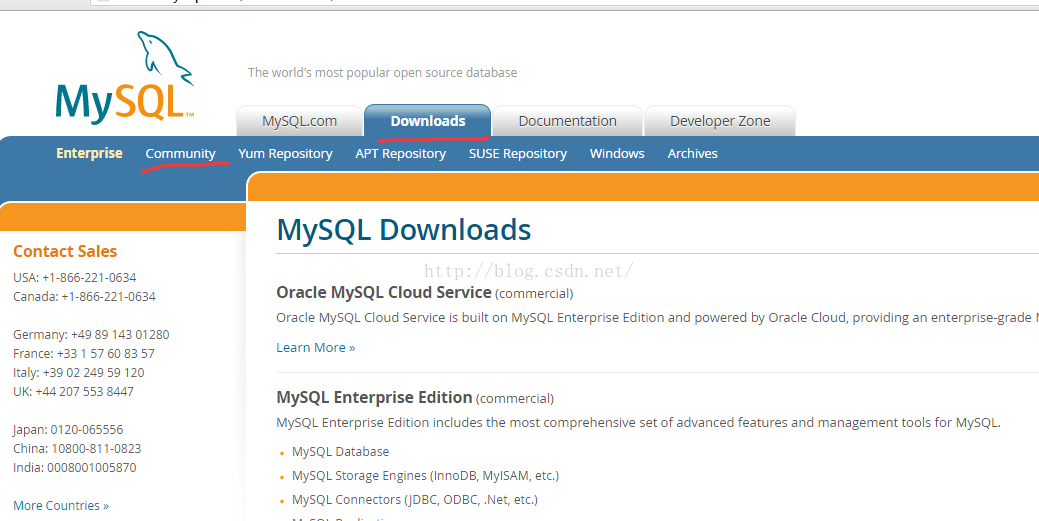Select the Downloads tab
The height and width of the screenshot is (521, 1039).
point(427,121)
